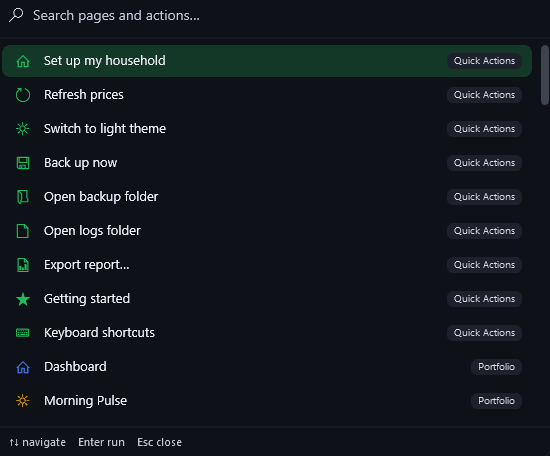Click the Open backup folder icon
The image size is (550, 456).
[x=23, y=197]
